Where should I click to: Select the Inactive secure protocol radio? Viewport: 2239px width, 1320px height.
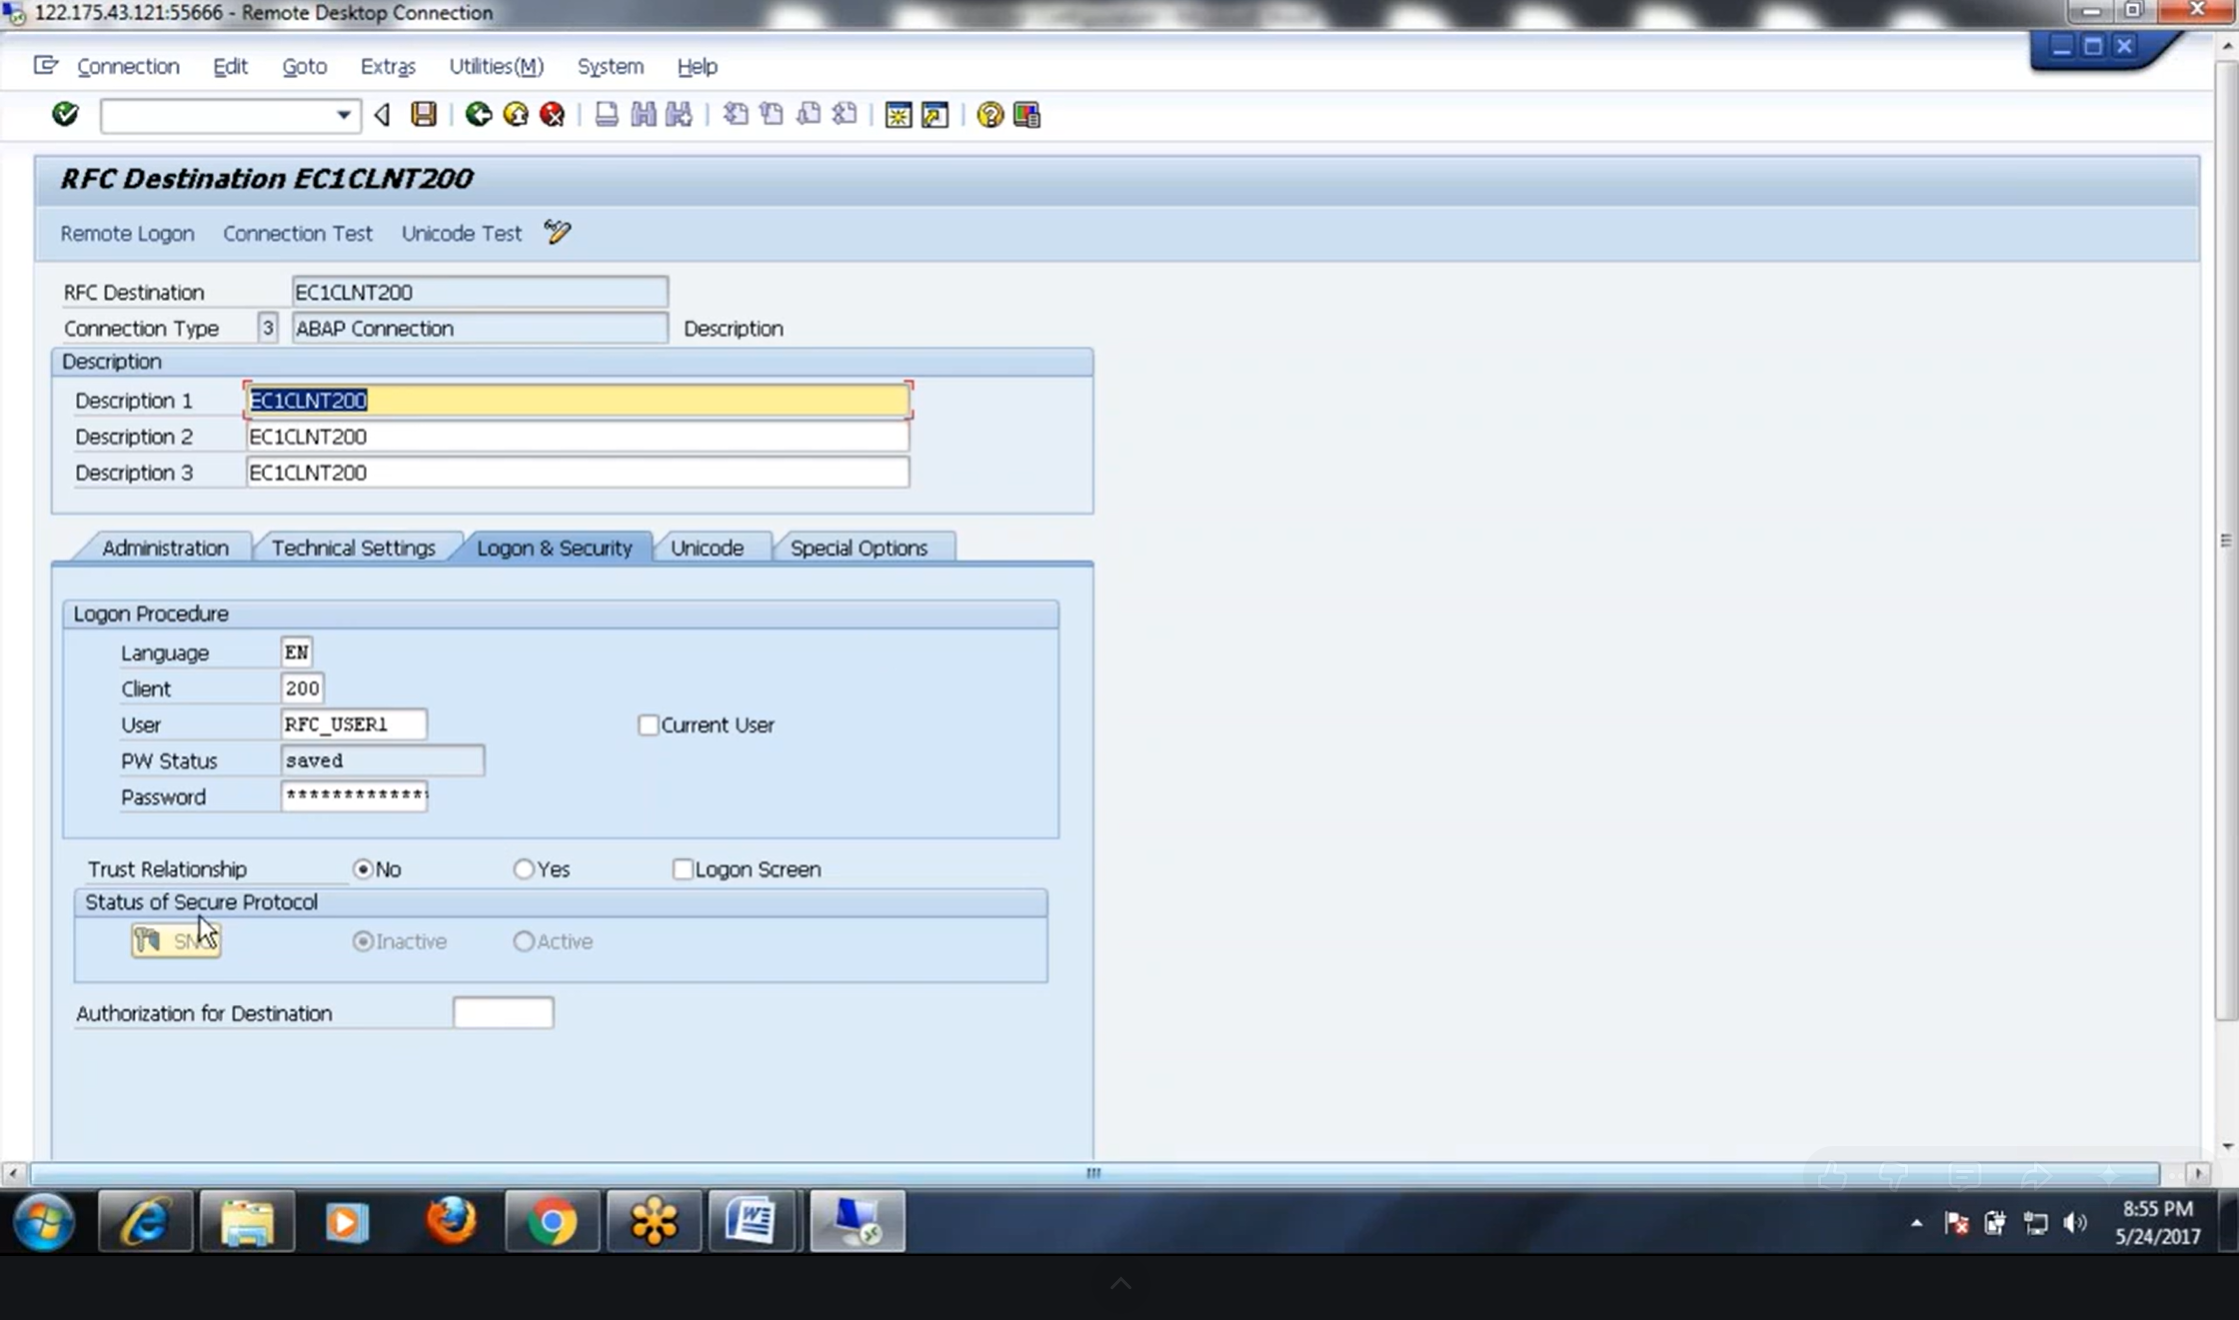[363, 941]
